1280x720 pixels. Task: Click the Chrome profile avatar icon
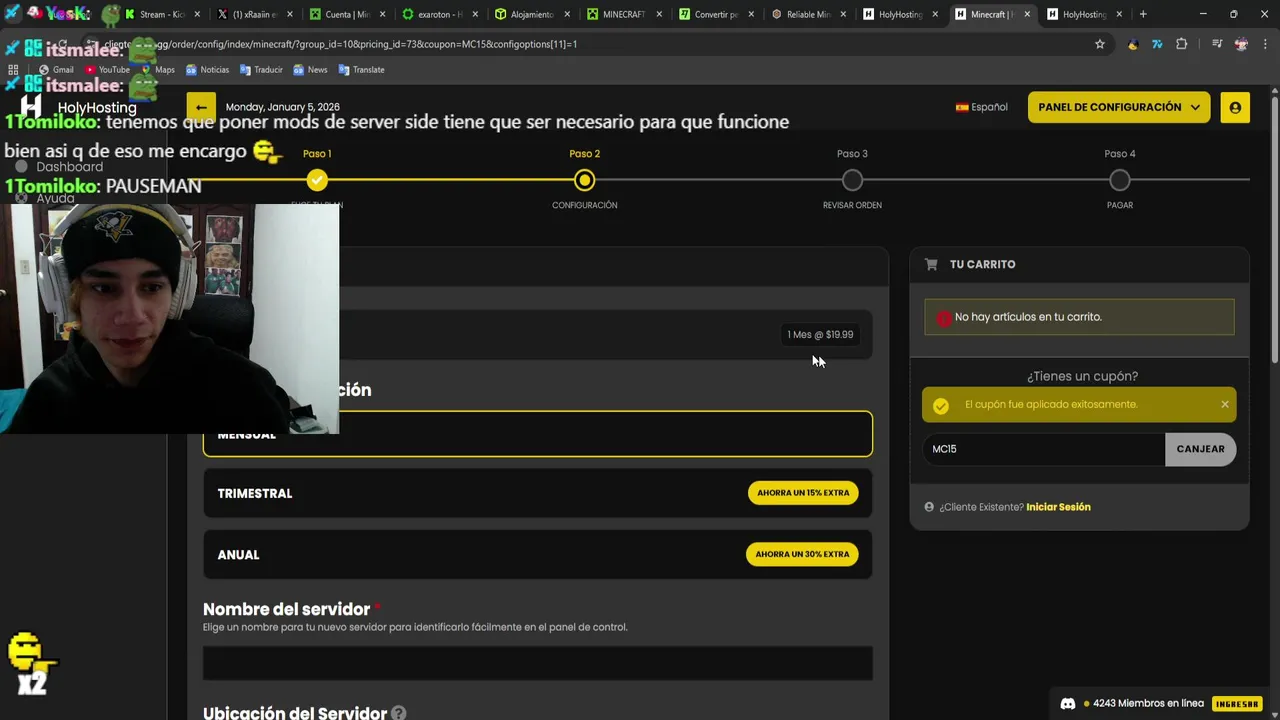(1241, 44)
